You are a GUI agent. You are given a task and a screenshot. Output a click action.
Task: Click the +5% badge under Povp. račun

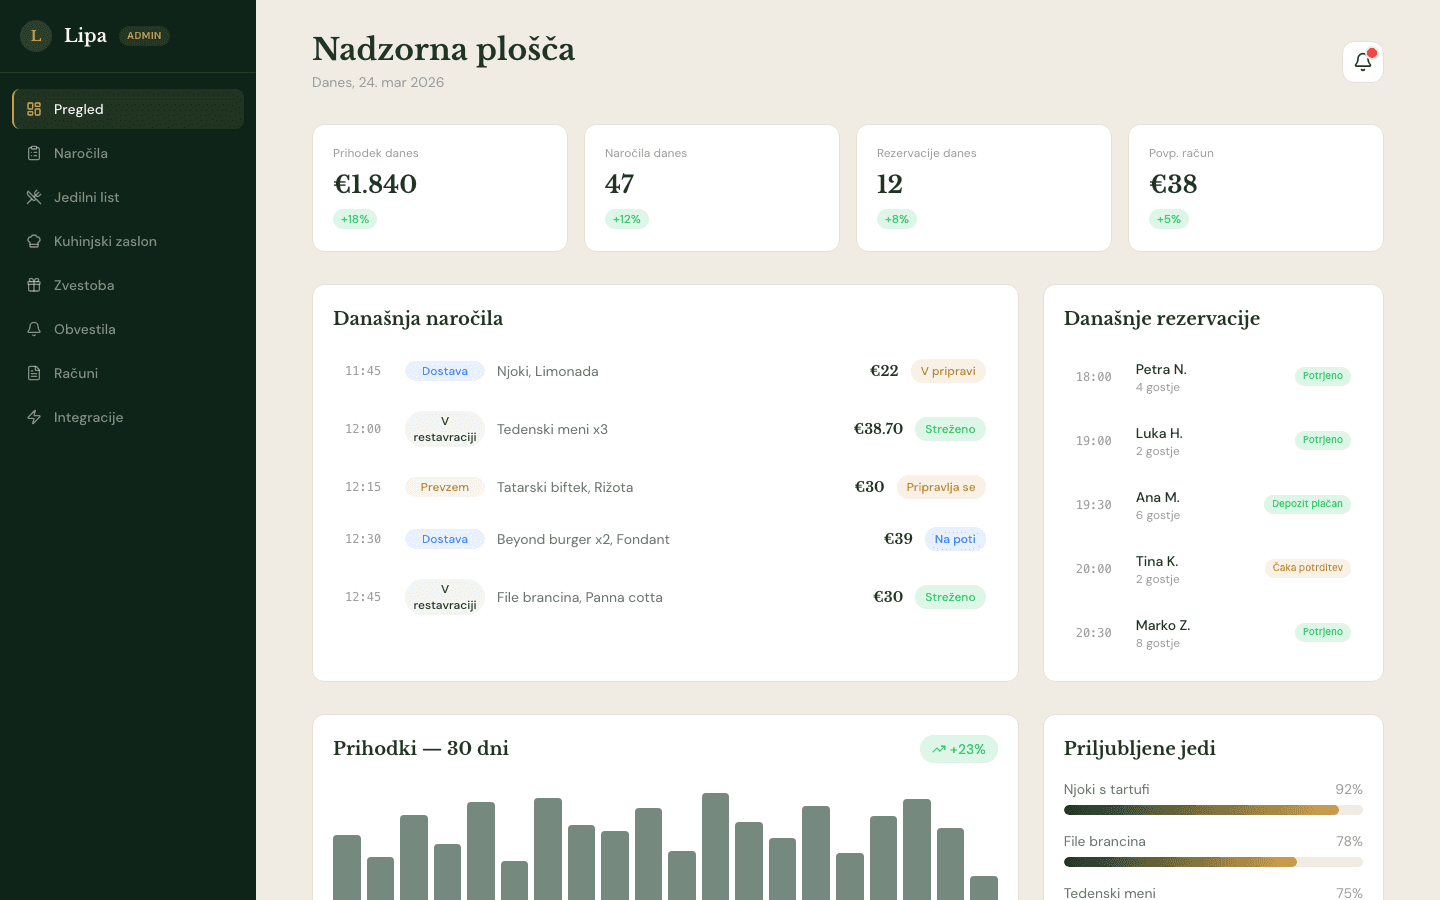tap(1169, 219)
